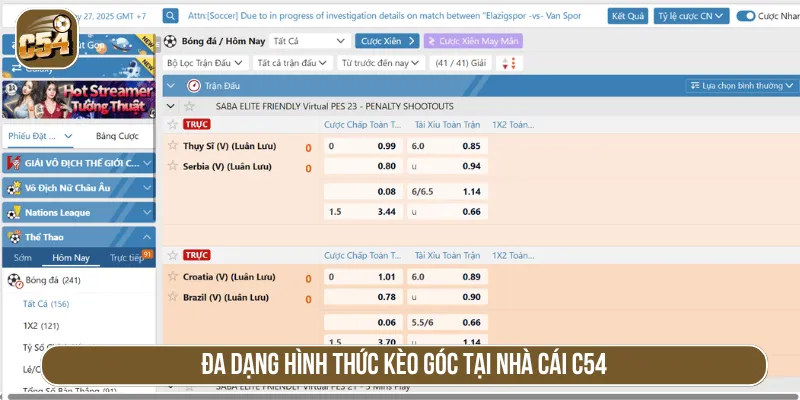This screenshot has height=400, width=800.
Task: Collapse the SABA ELITE FRIENDLY PES 23 league
Action: (171, 107)
